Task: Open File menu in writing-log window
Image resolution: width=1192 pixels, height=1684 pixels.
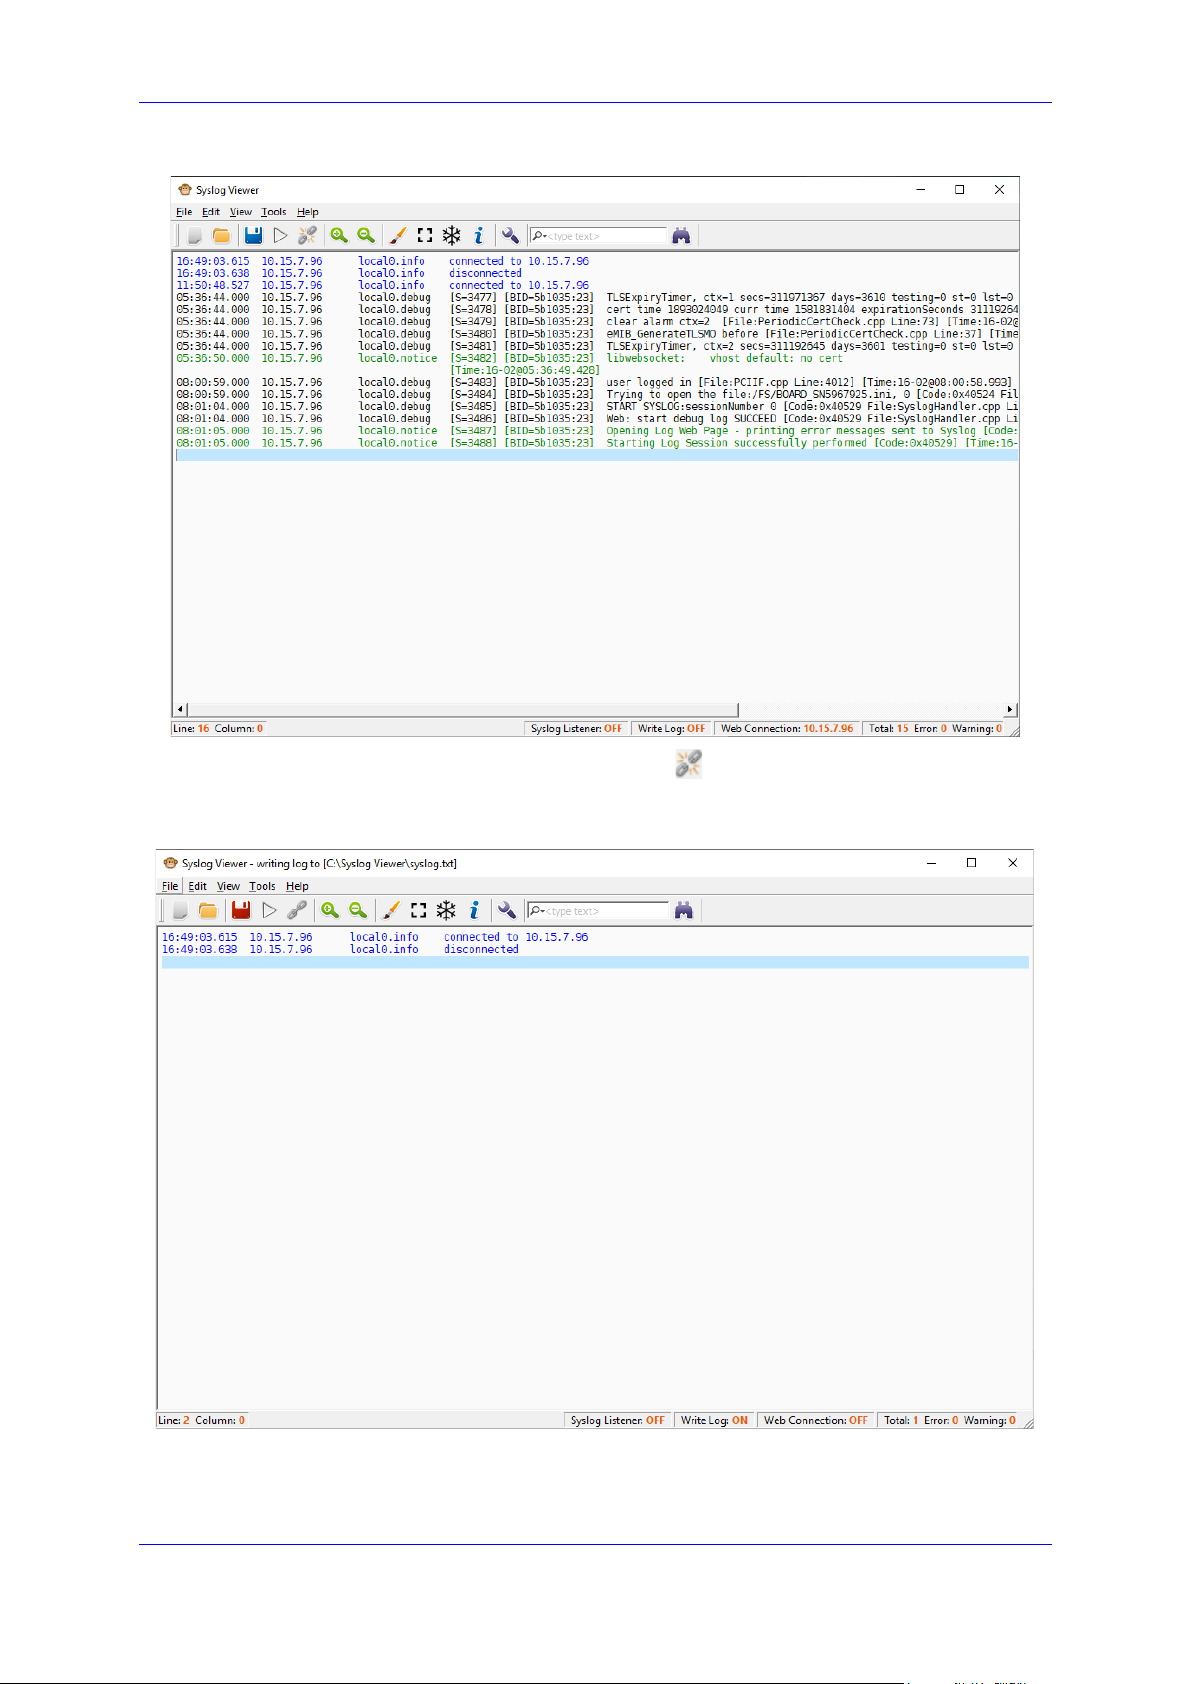Action: (170, 886)
